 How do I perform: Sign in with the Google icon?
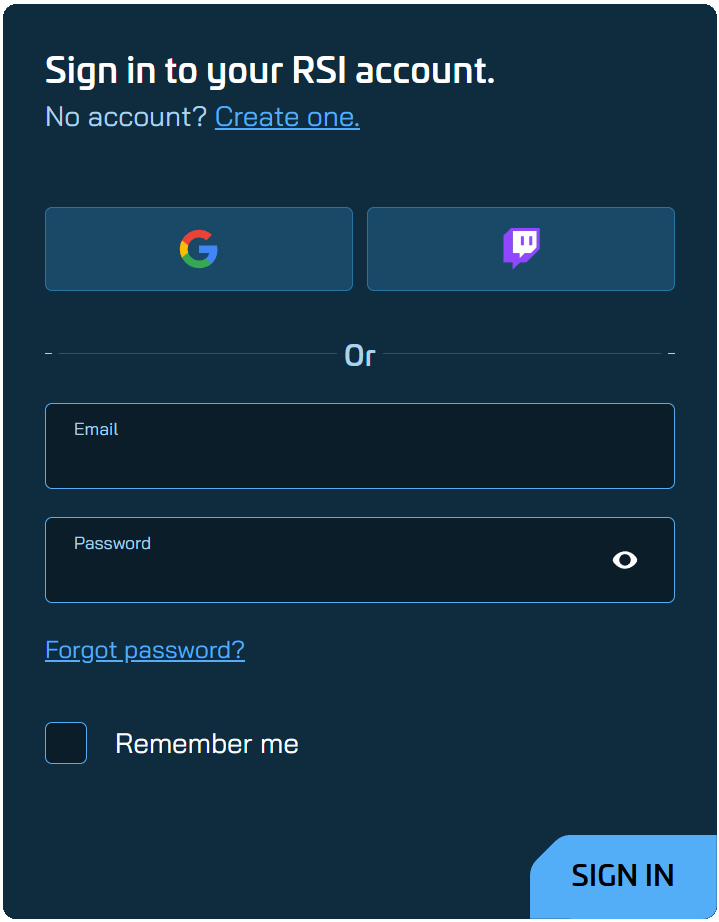pyautogui.click(x=199, y=249)
